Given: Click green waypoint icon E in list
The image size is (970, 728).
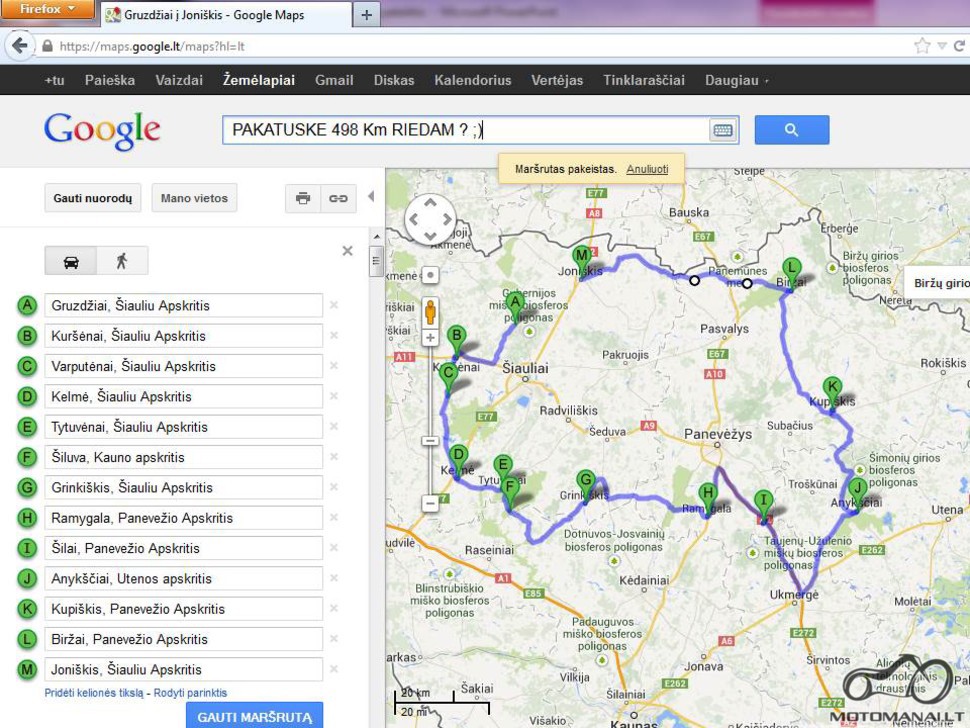Looking at the screenshot, I should (x=27, y=427).
